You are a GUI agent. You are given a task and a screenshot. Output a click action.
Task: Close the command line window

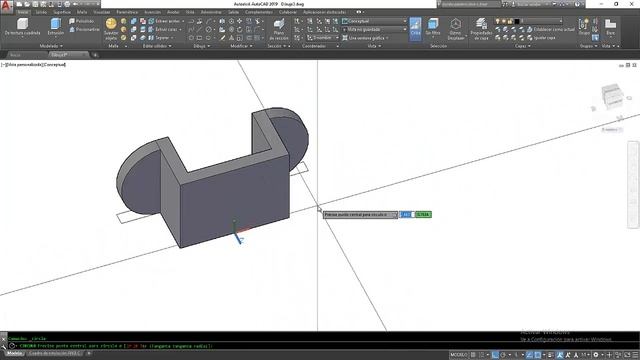(4, 339)
